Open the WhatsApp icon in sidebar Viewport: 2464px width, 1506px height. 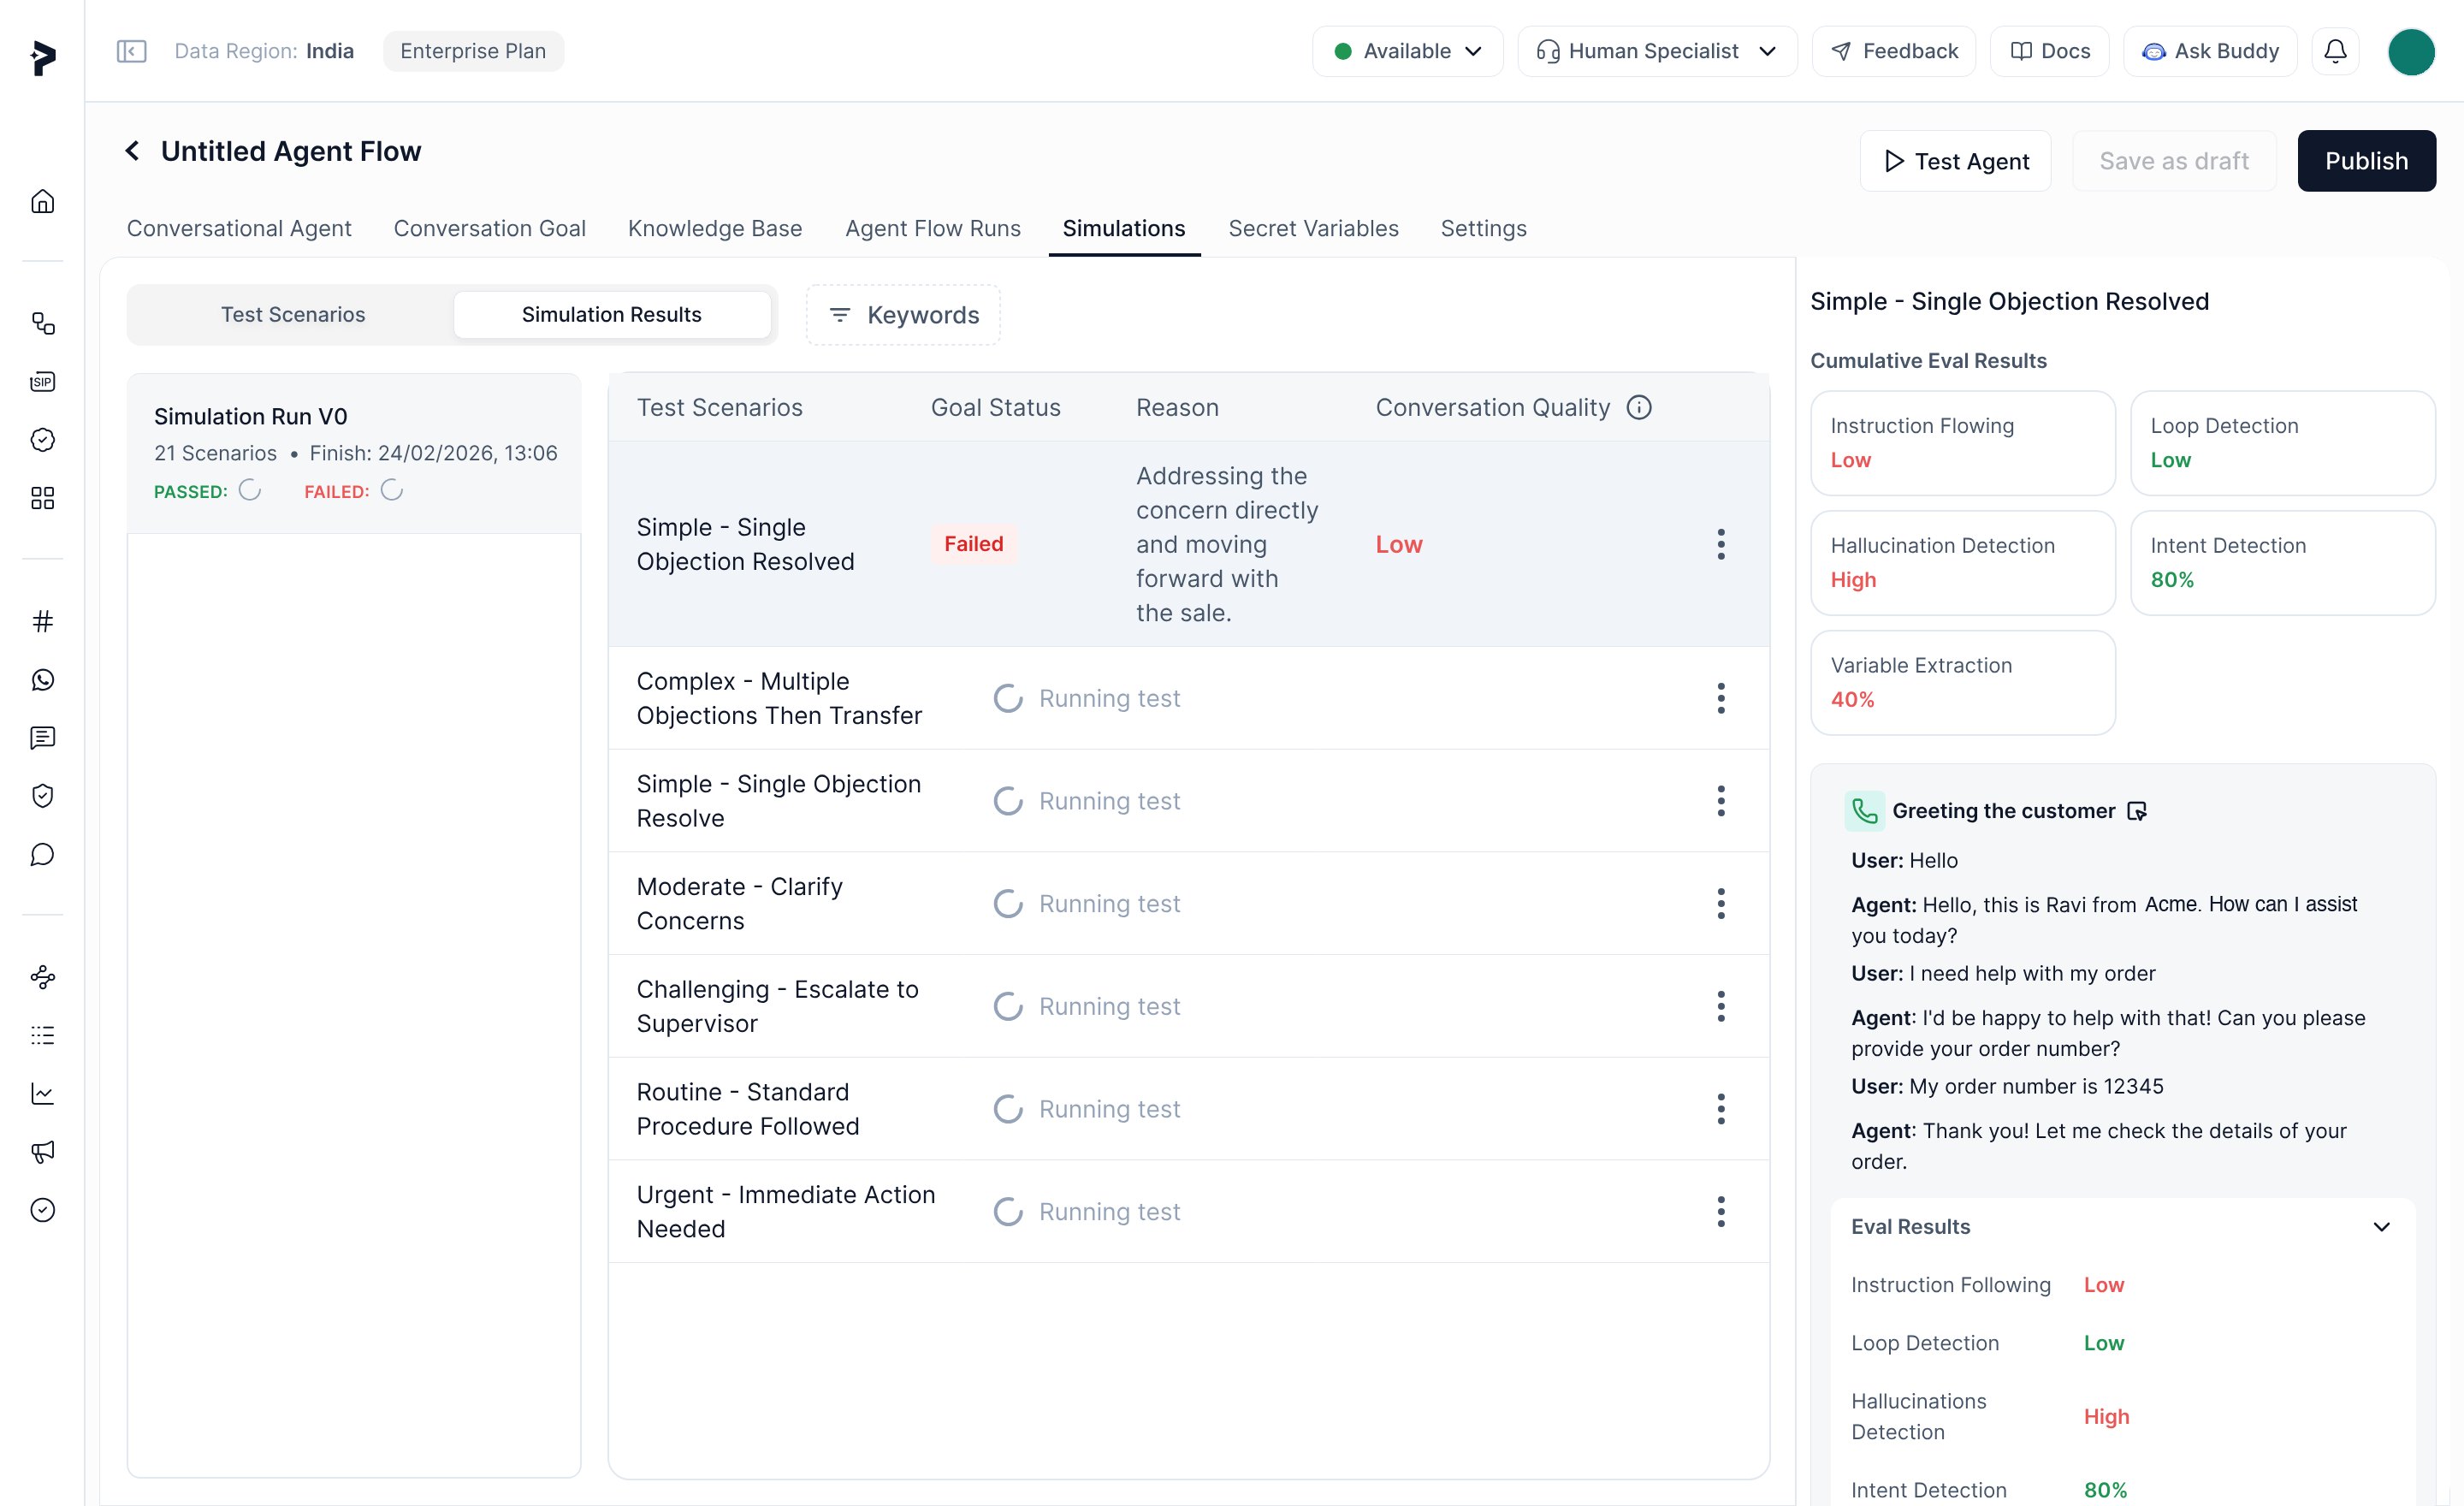point(42,680)
